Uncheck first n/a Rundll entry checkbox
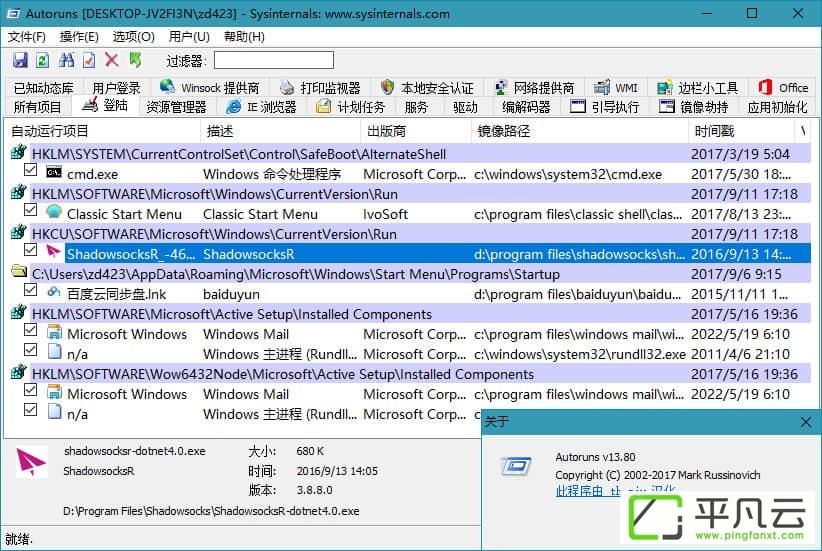 pos(31,350)
